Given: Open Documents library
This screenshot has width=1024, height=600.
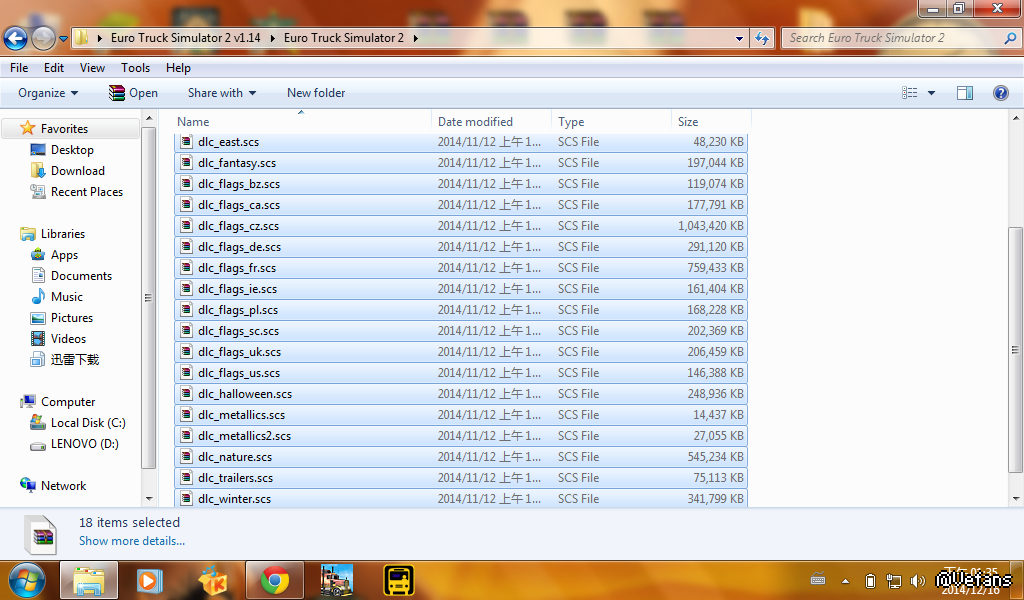Looking at the screenshot, I should (x=81, y=276).
